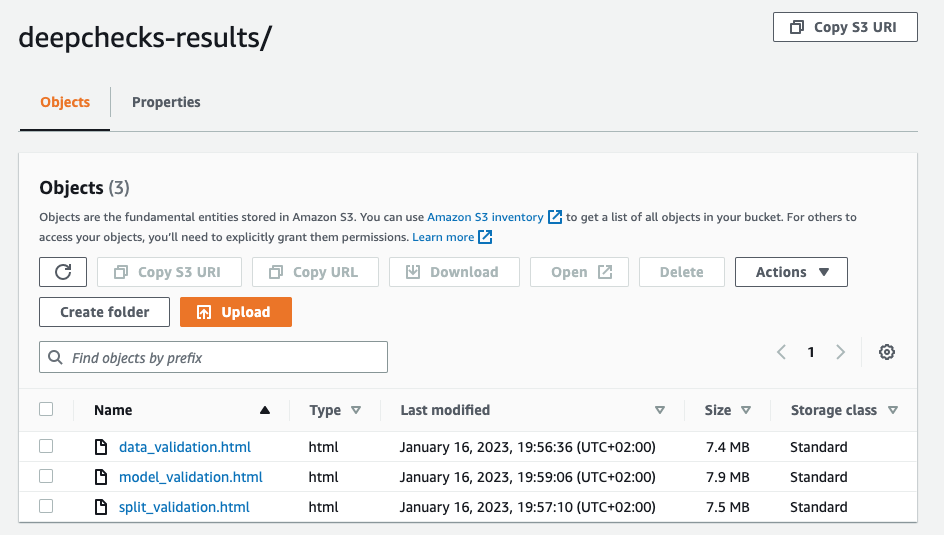Expand the Actions dropdown menu
Viewport: 944px width, 535px height.
791,272
